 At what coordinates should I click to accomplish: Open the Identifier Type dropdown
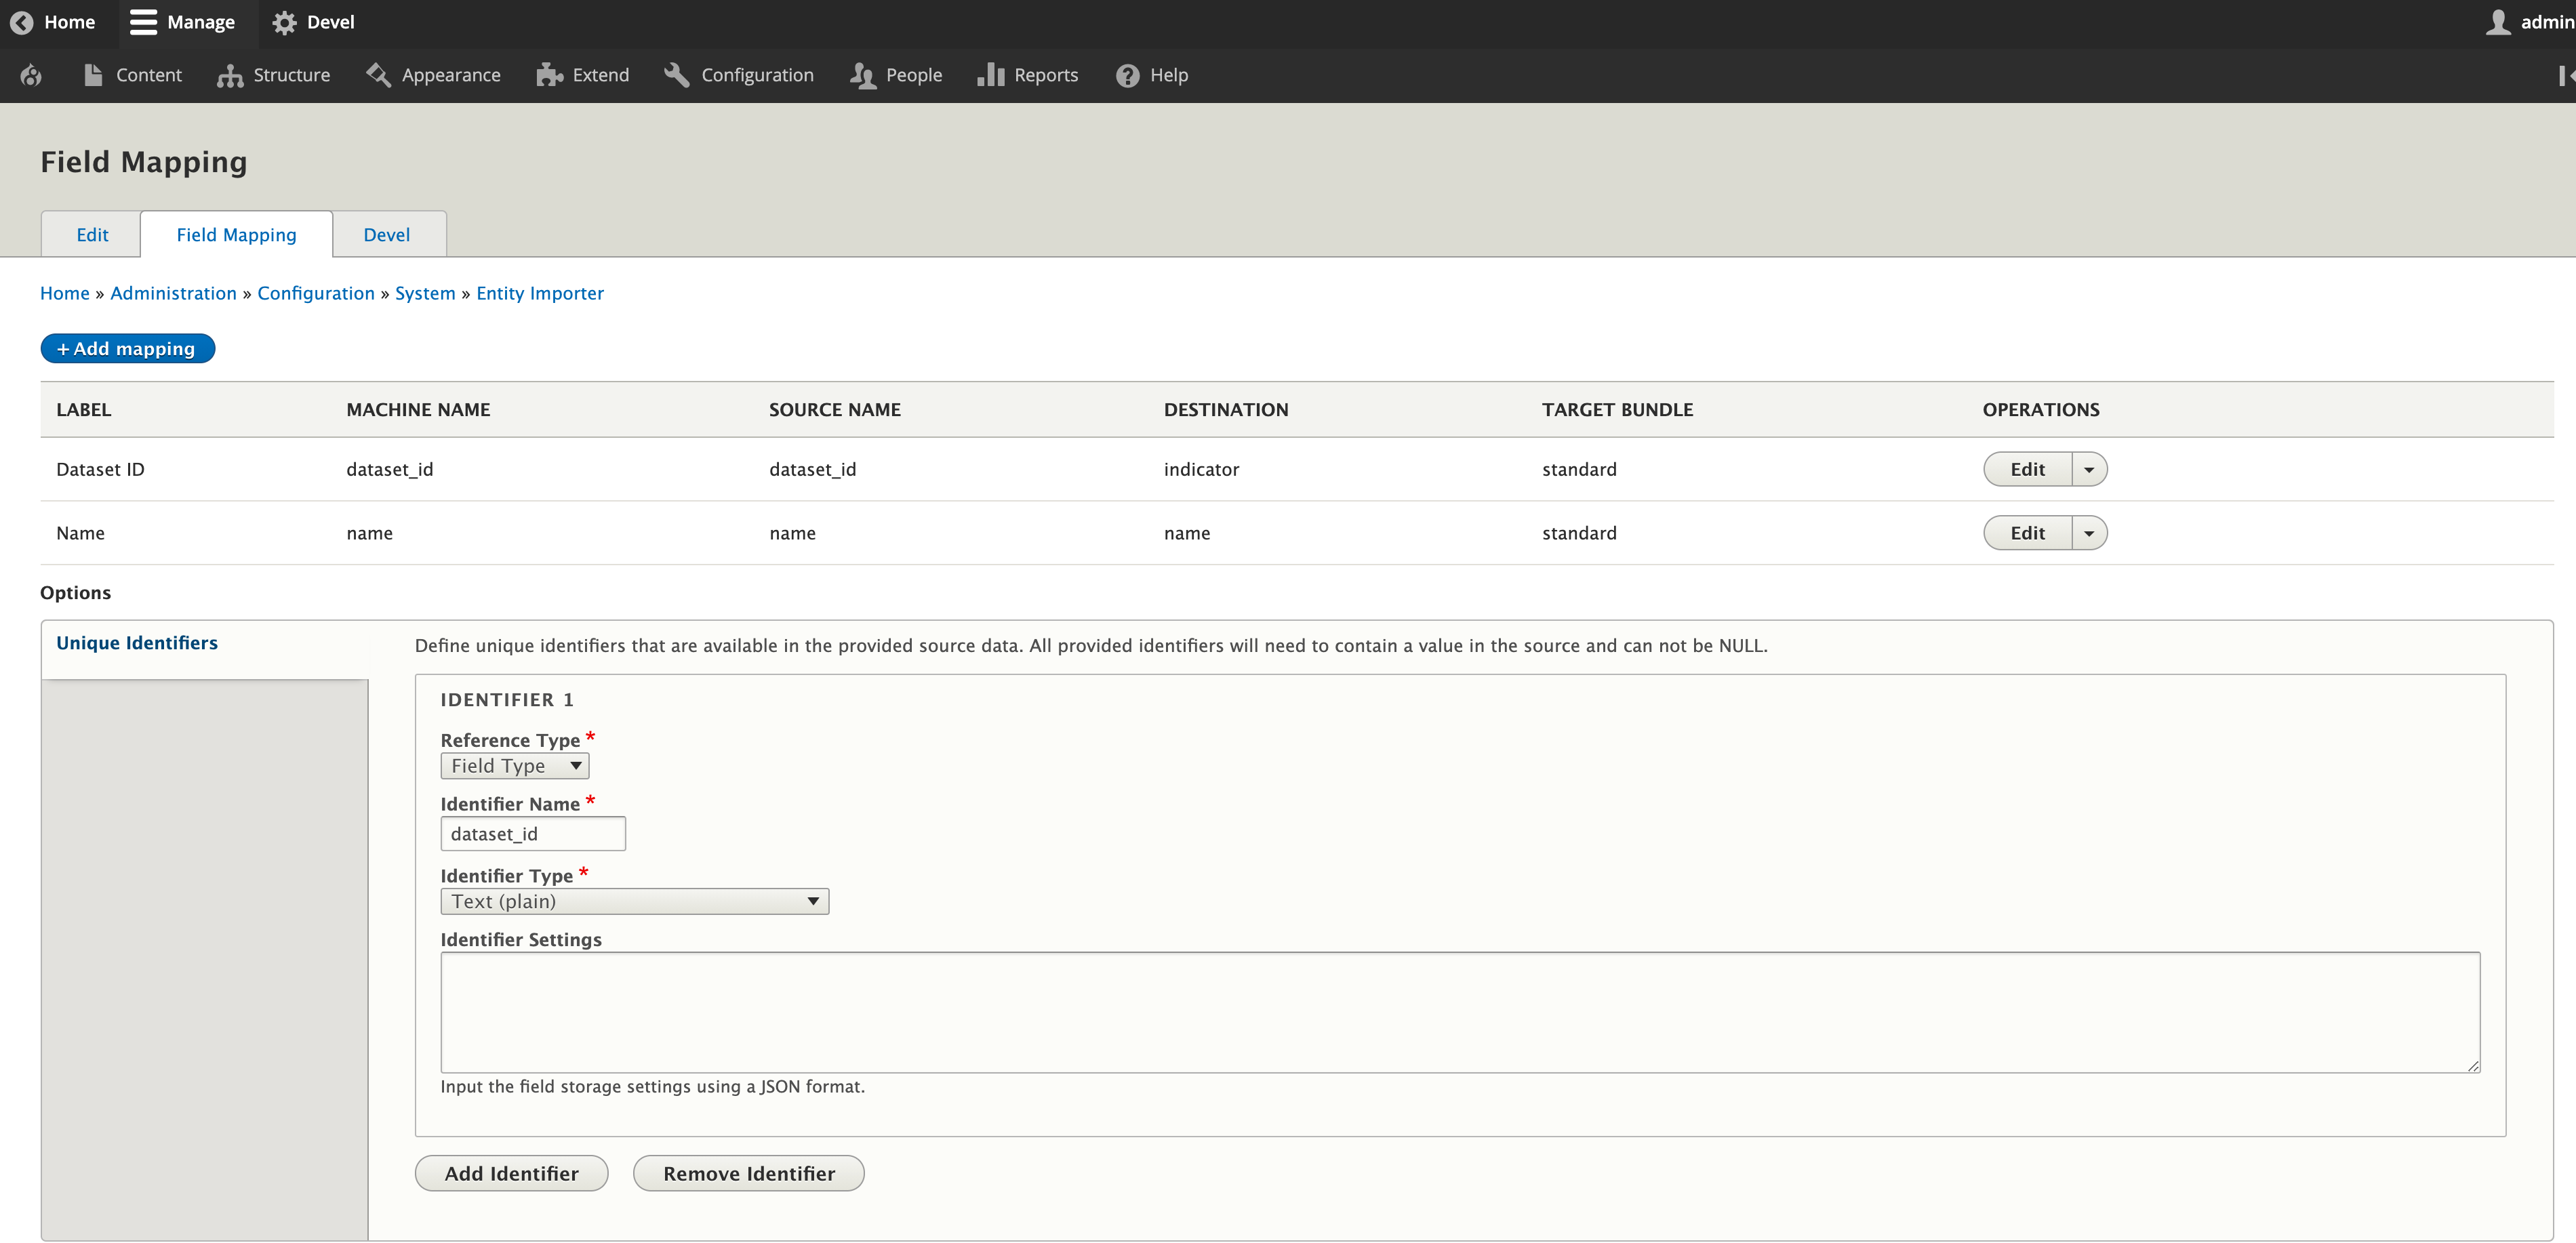(x=634, y=900)
